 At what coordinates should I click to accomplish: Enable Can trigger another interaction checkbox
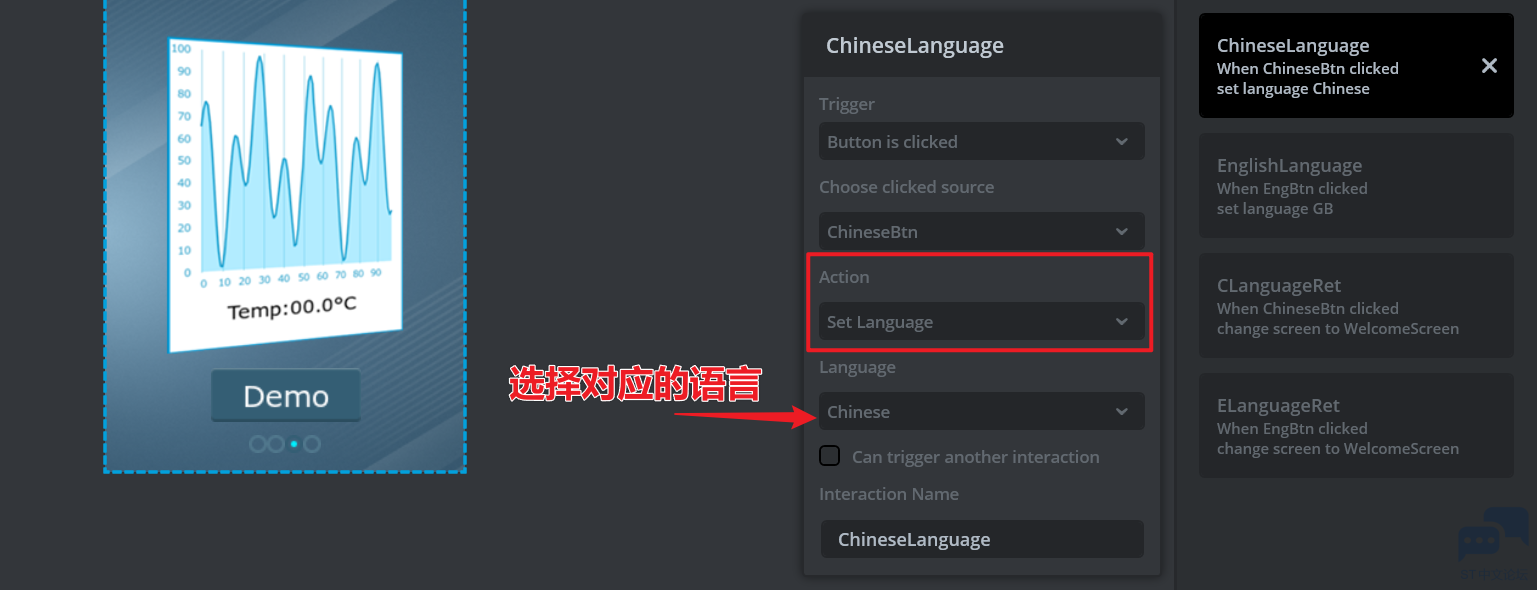[829, 456]
